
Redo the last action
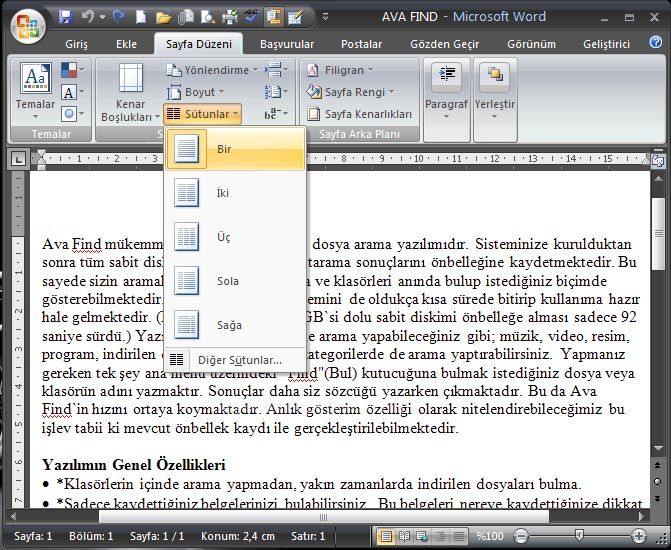[119, 17]
